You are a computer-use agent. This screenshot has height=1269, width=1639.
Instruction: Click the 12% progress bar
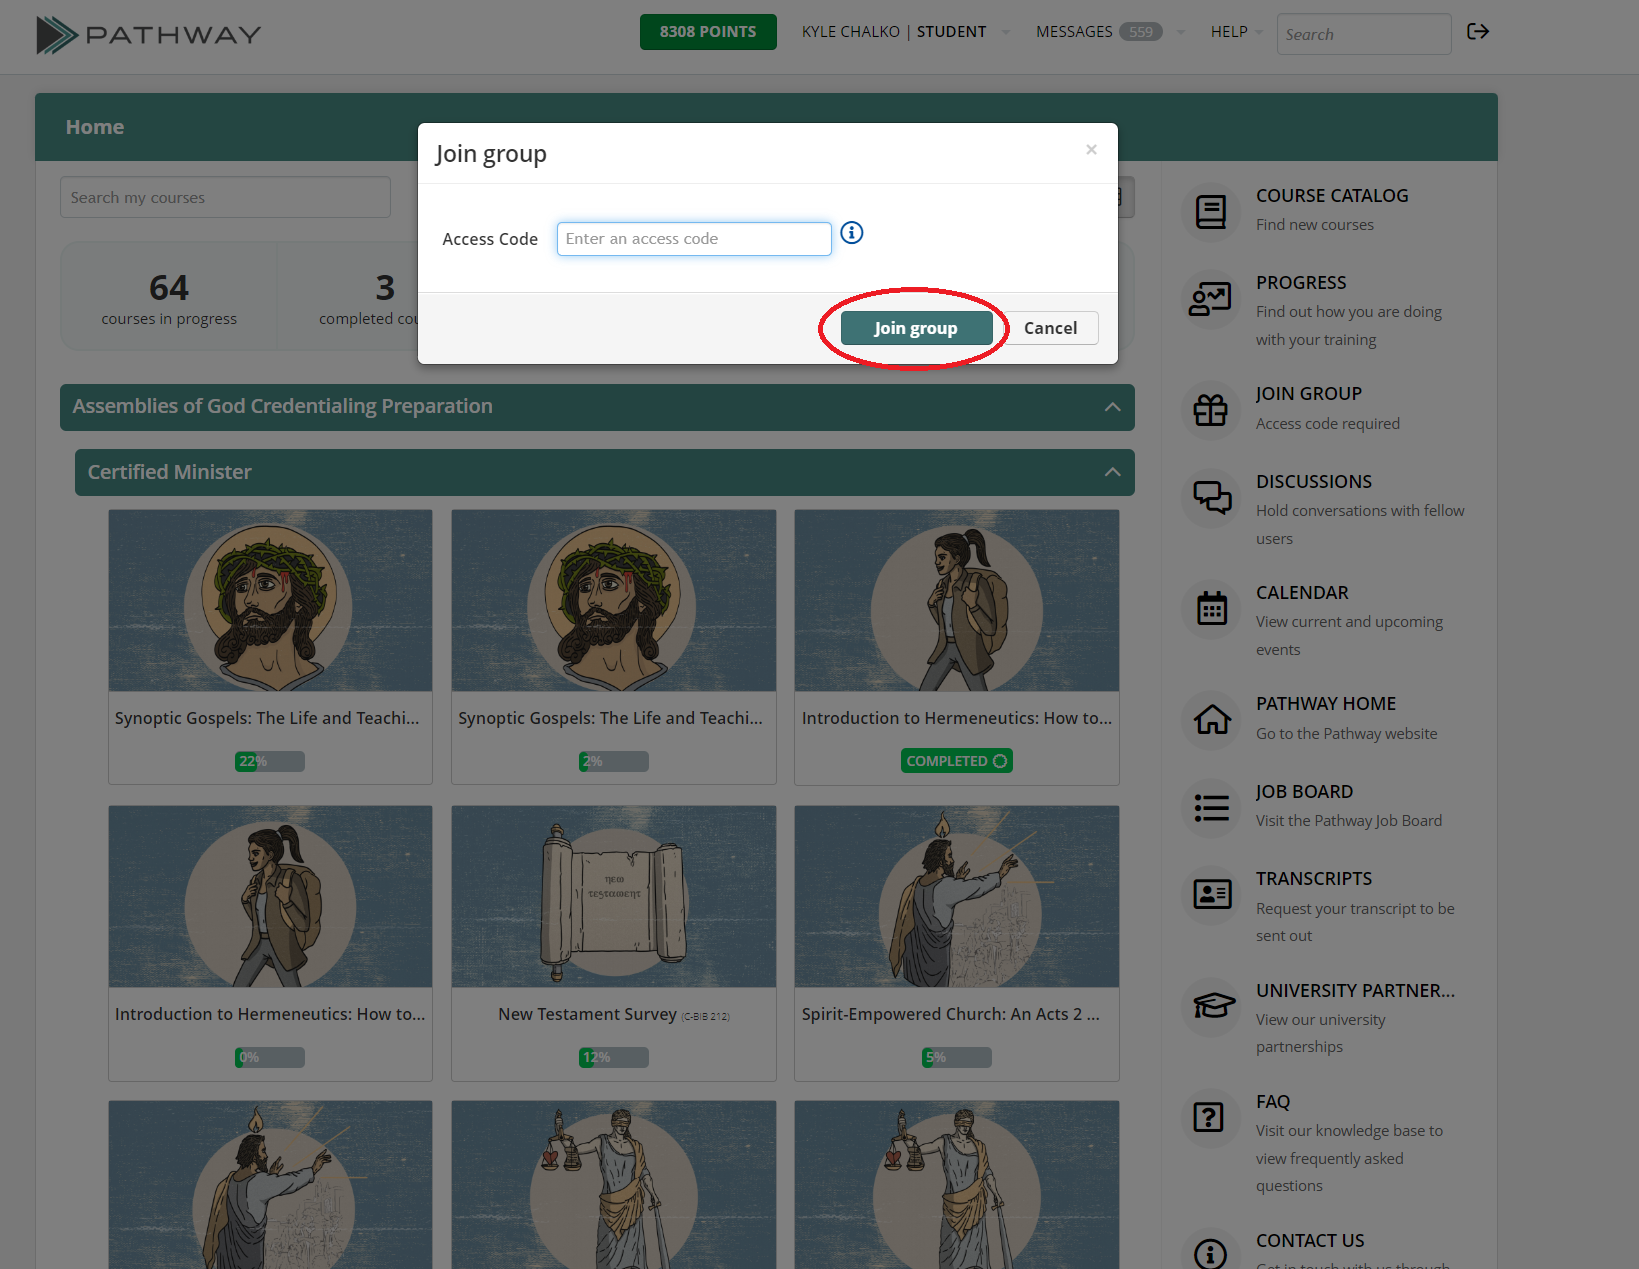pyautogui.click(x=614, y=1058)
